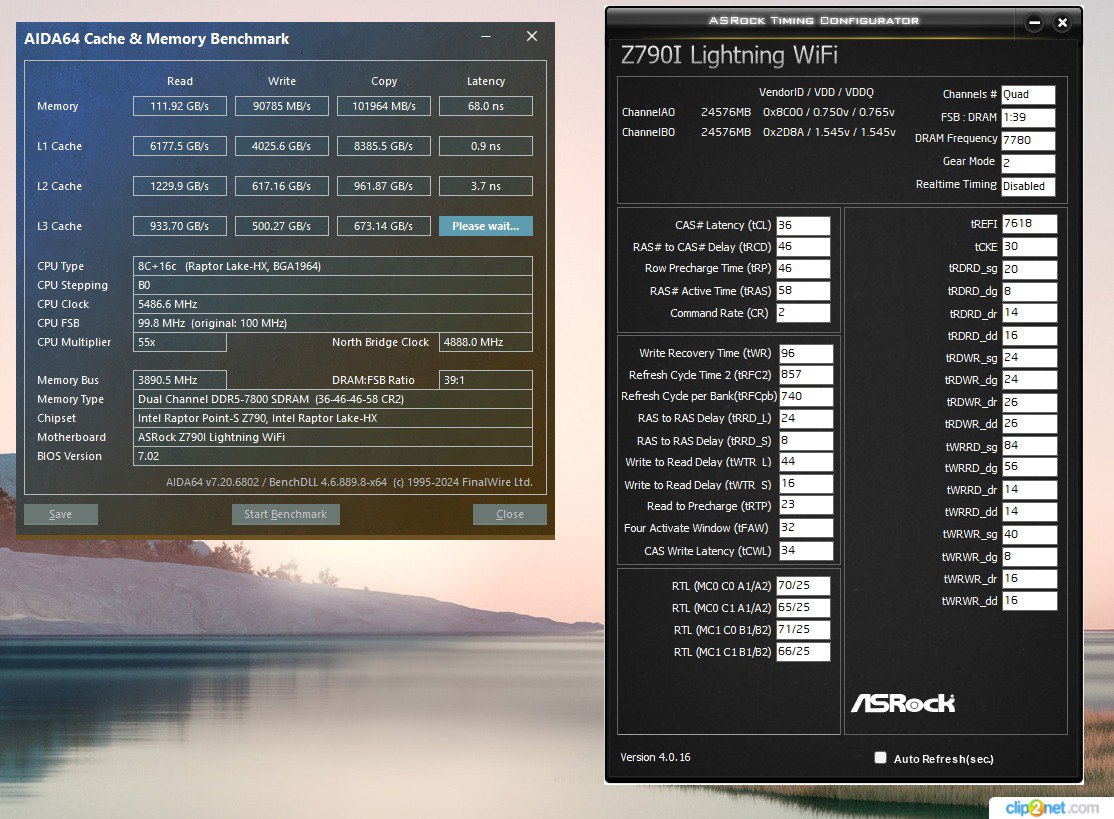1114x819 pixels.
Task: Click the CPU Clock 5486.6 MHz field
Action: 332,304
